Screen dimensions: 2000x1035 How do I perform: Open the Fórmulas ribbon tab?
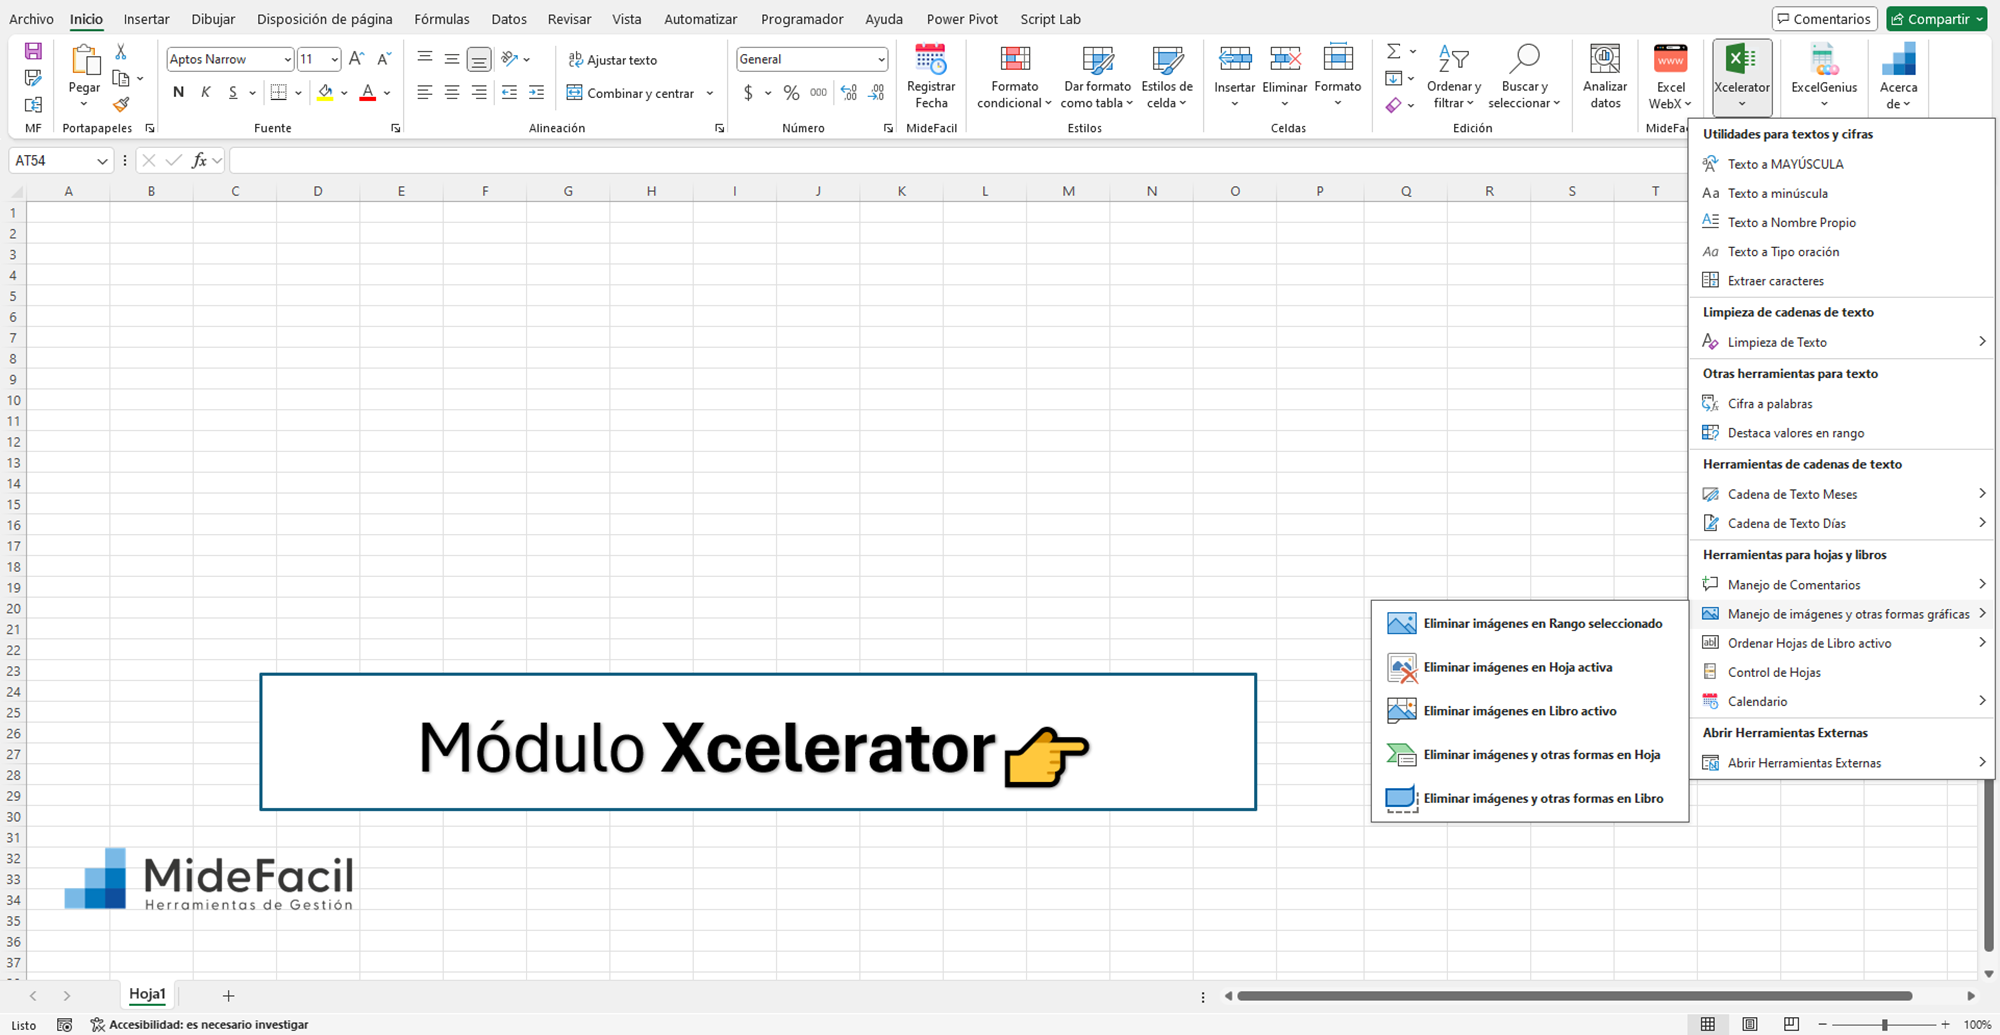tap(441, 19)
